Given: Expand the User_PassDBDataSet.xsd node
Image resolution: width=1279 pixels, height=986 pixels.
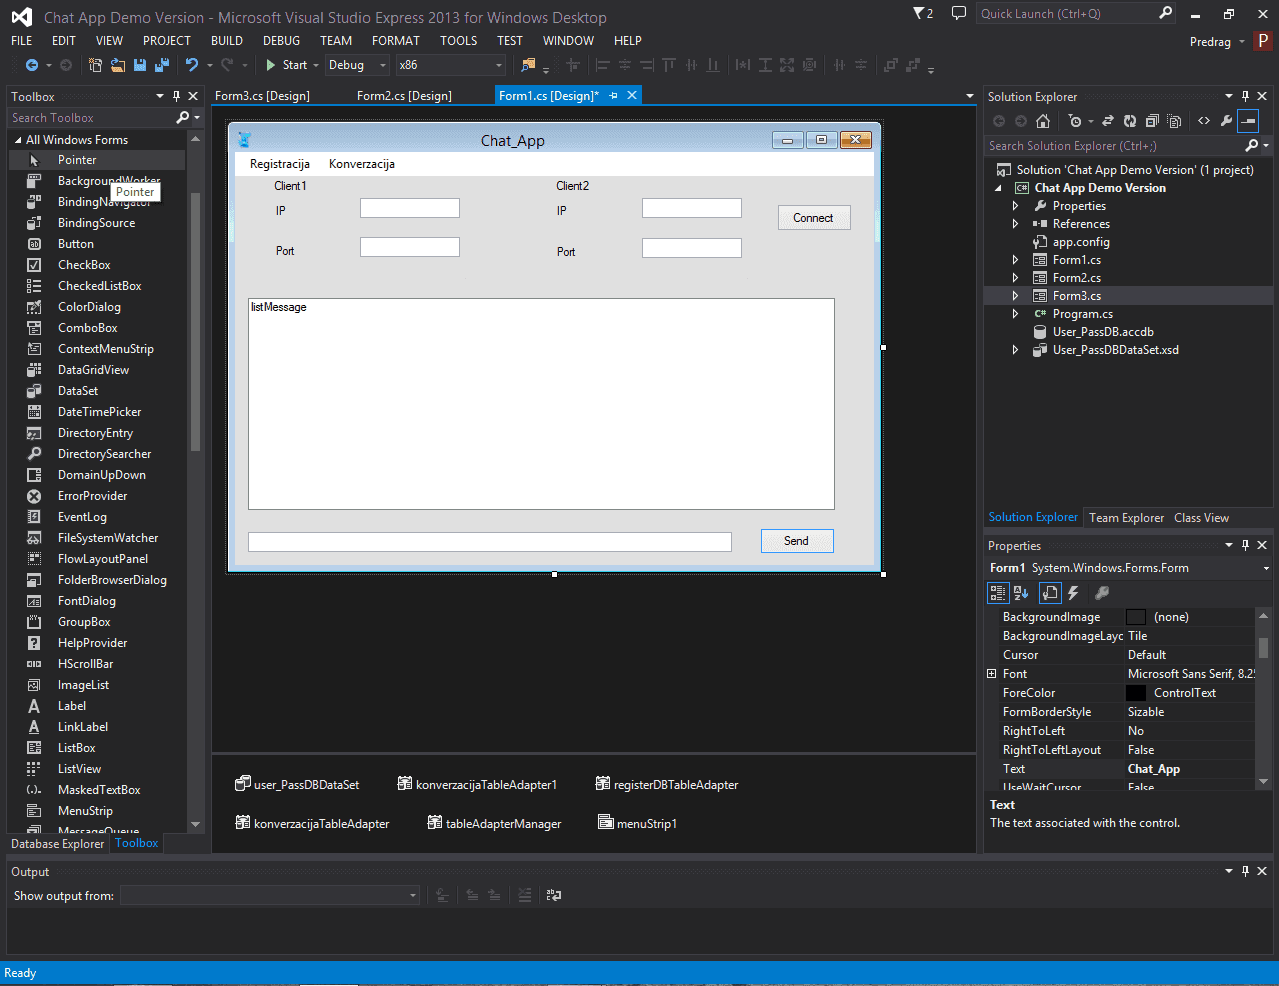Looking at the screenshot, I should 1016,350.
